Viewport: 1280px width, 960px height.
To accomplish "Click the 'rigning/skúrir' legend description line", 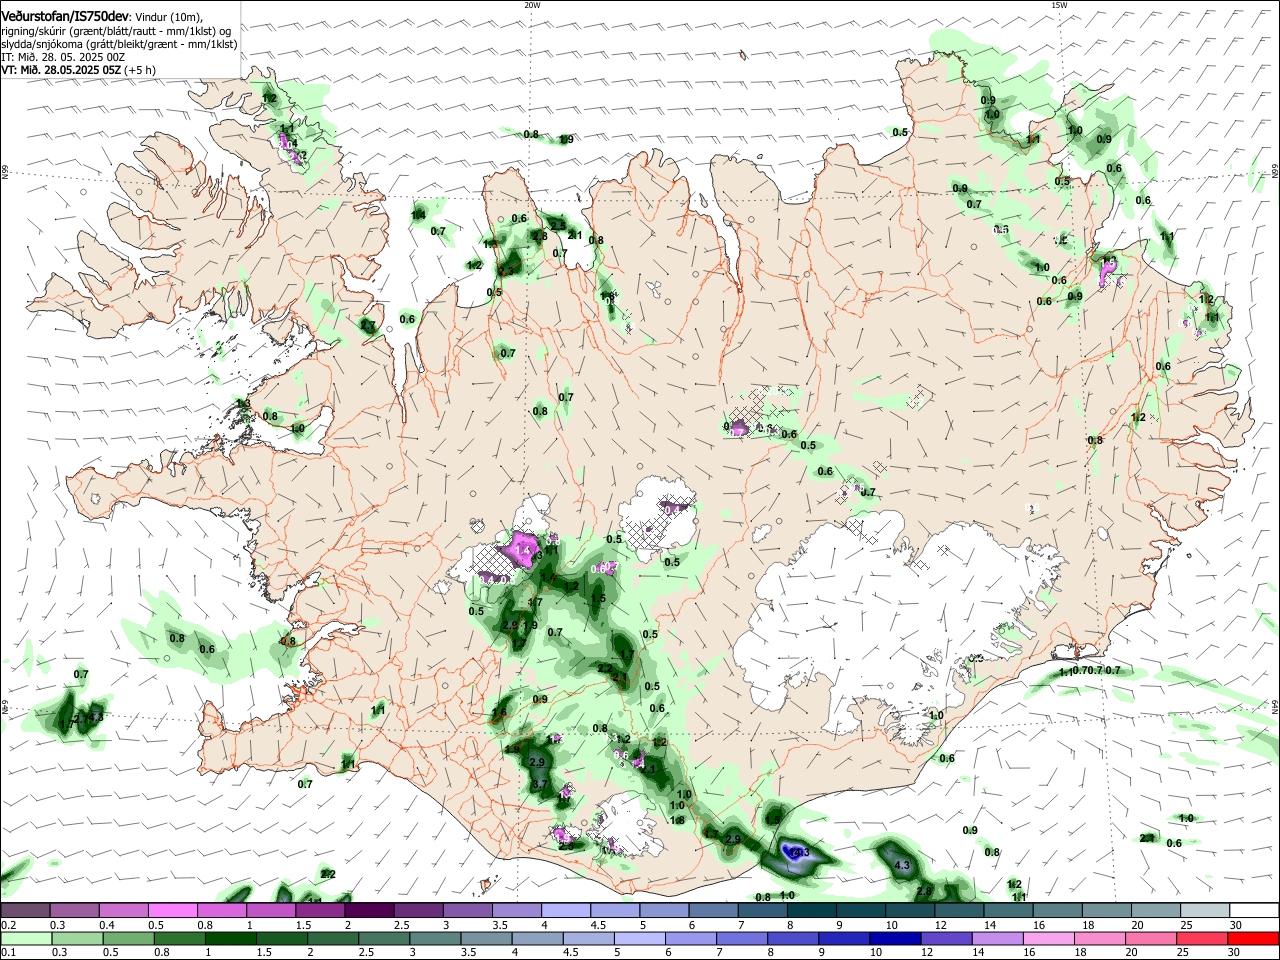I will click(x=117, y=31).
